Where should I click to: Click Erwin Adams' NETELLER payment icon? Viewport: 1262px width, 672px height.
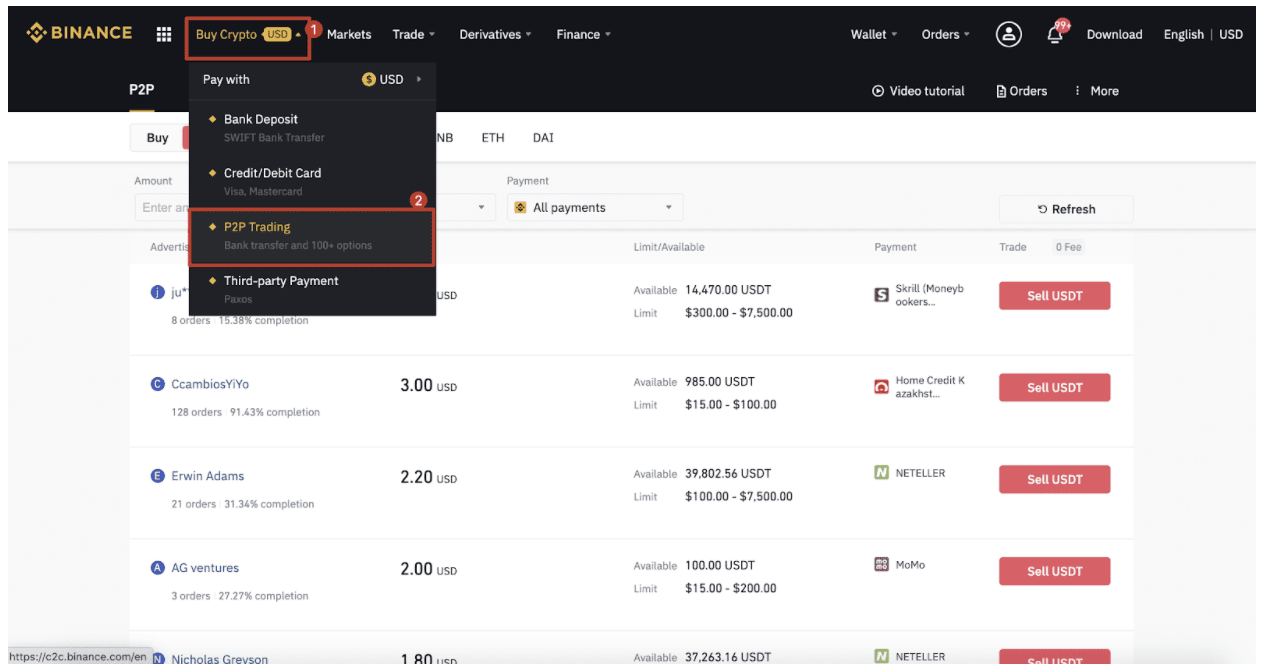pos(882,473)
